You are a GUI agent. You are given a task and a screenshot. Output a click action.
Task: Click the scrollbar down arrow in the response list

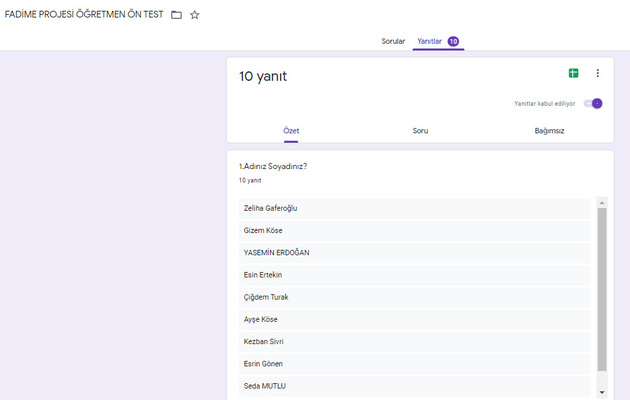(x=602, y=393)
